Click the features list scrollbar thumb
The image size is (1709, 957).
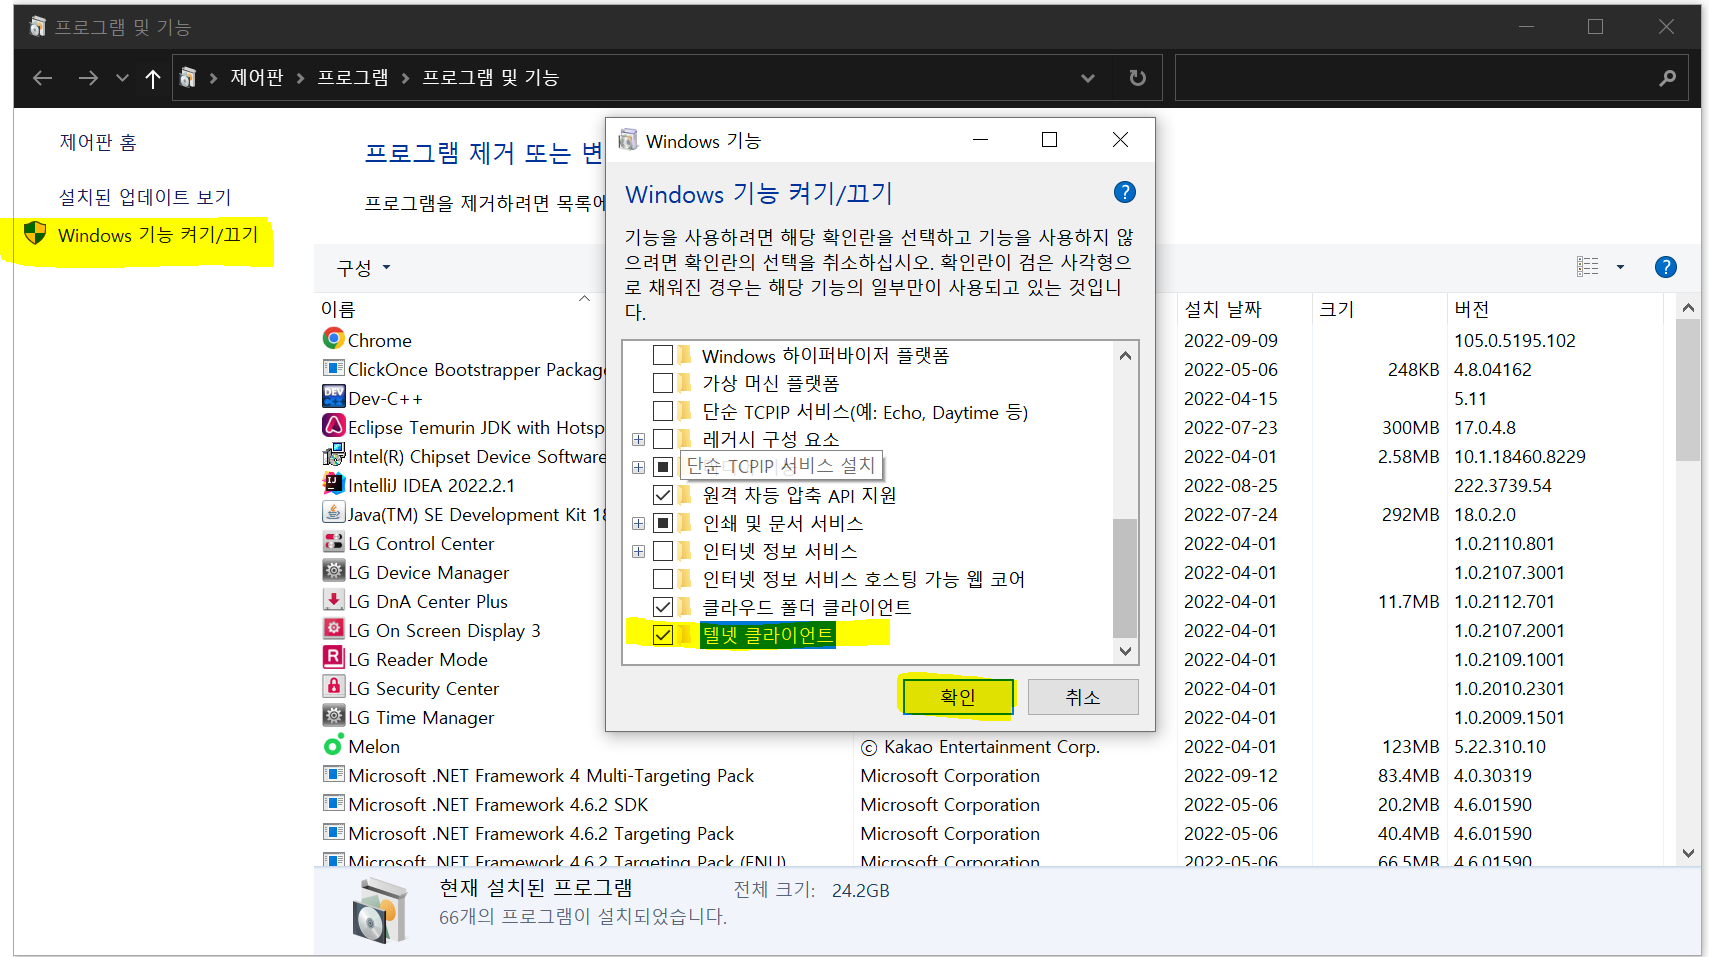click(1125, 577)
